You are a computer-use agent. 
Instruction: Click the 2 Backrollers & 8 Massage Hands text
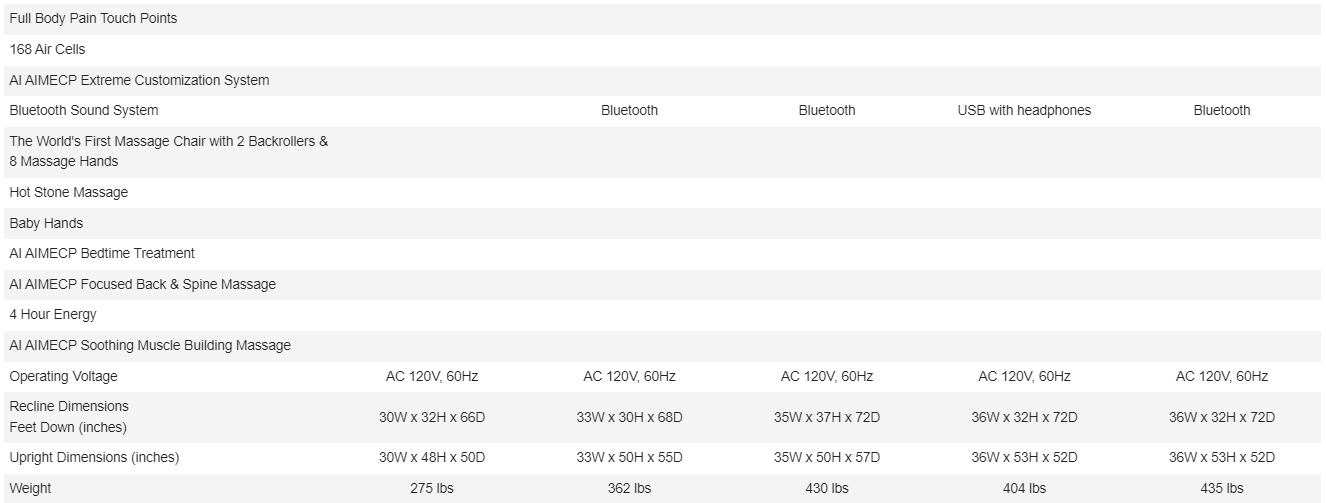click(x=169, y=151)
